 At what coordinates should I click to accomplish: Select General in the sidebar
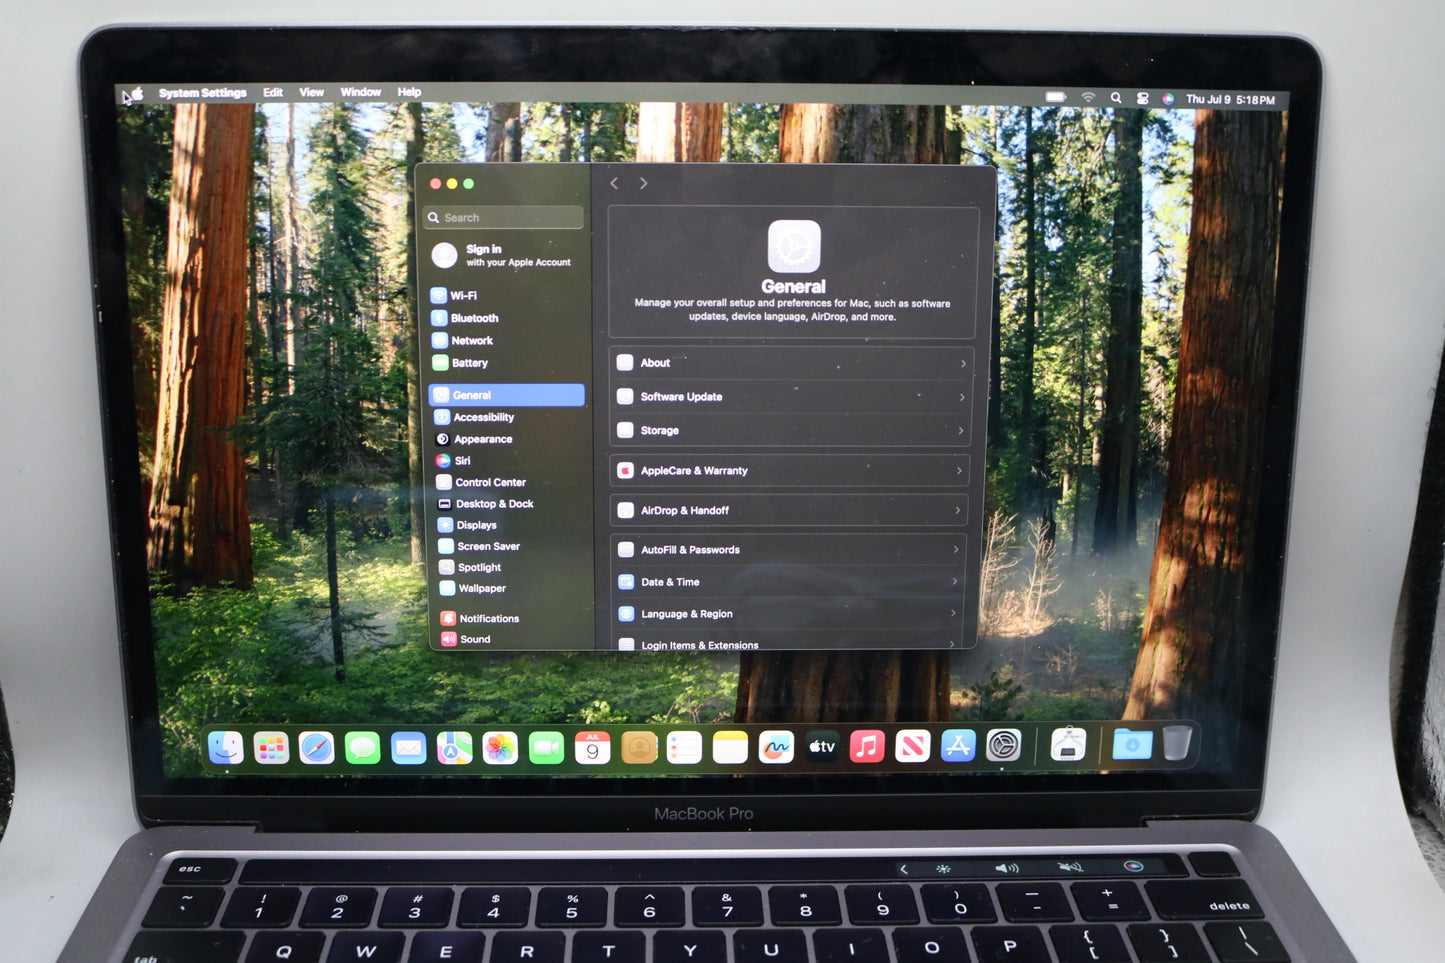507,395
